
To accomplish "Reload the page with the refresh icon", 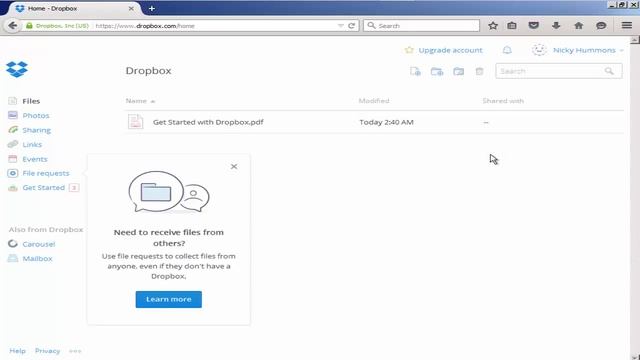I will tap(351, 26).
